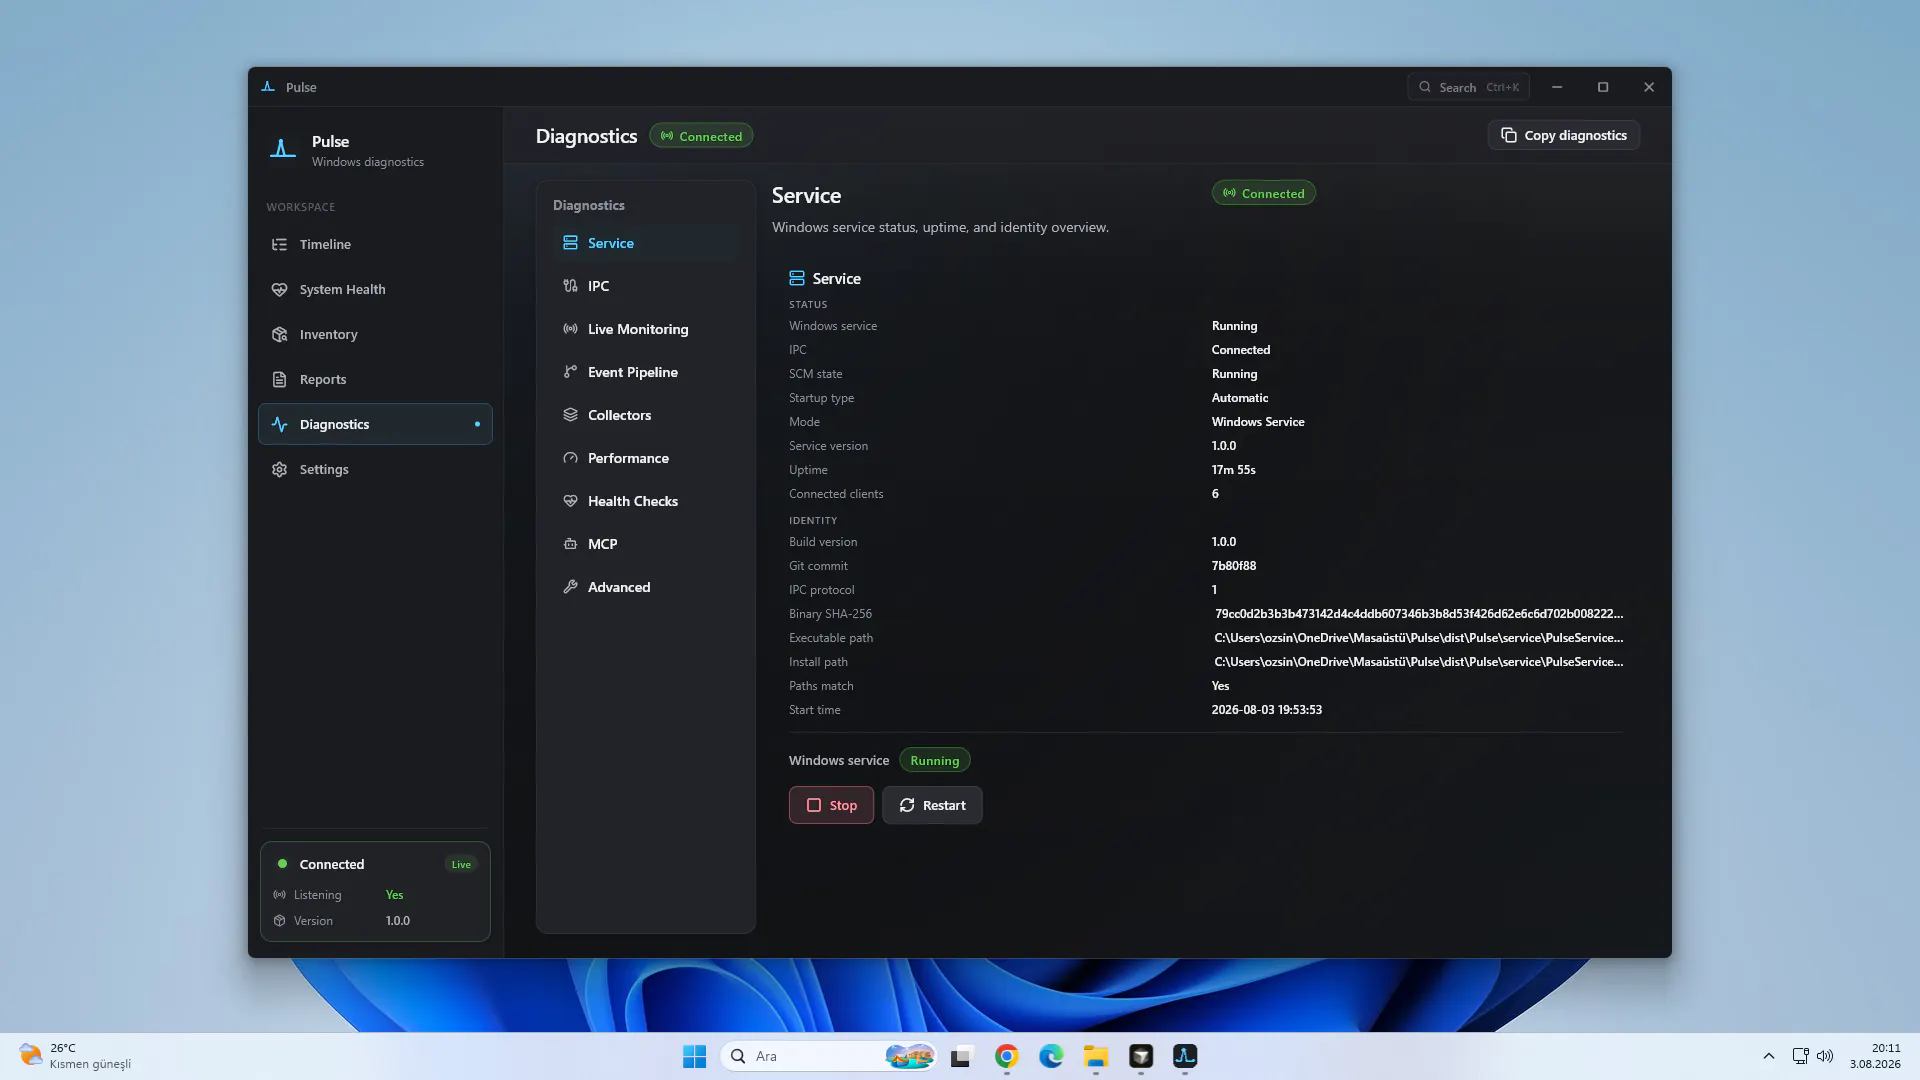Click the MCP bot icon
The height and width of the screenshot is (1080, 1920).
(570, 544)
